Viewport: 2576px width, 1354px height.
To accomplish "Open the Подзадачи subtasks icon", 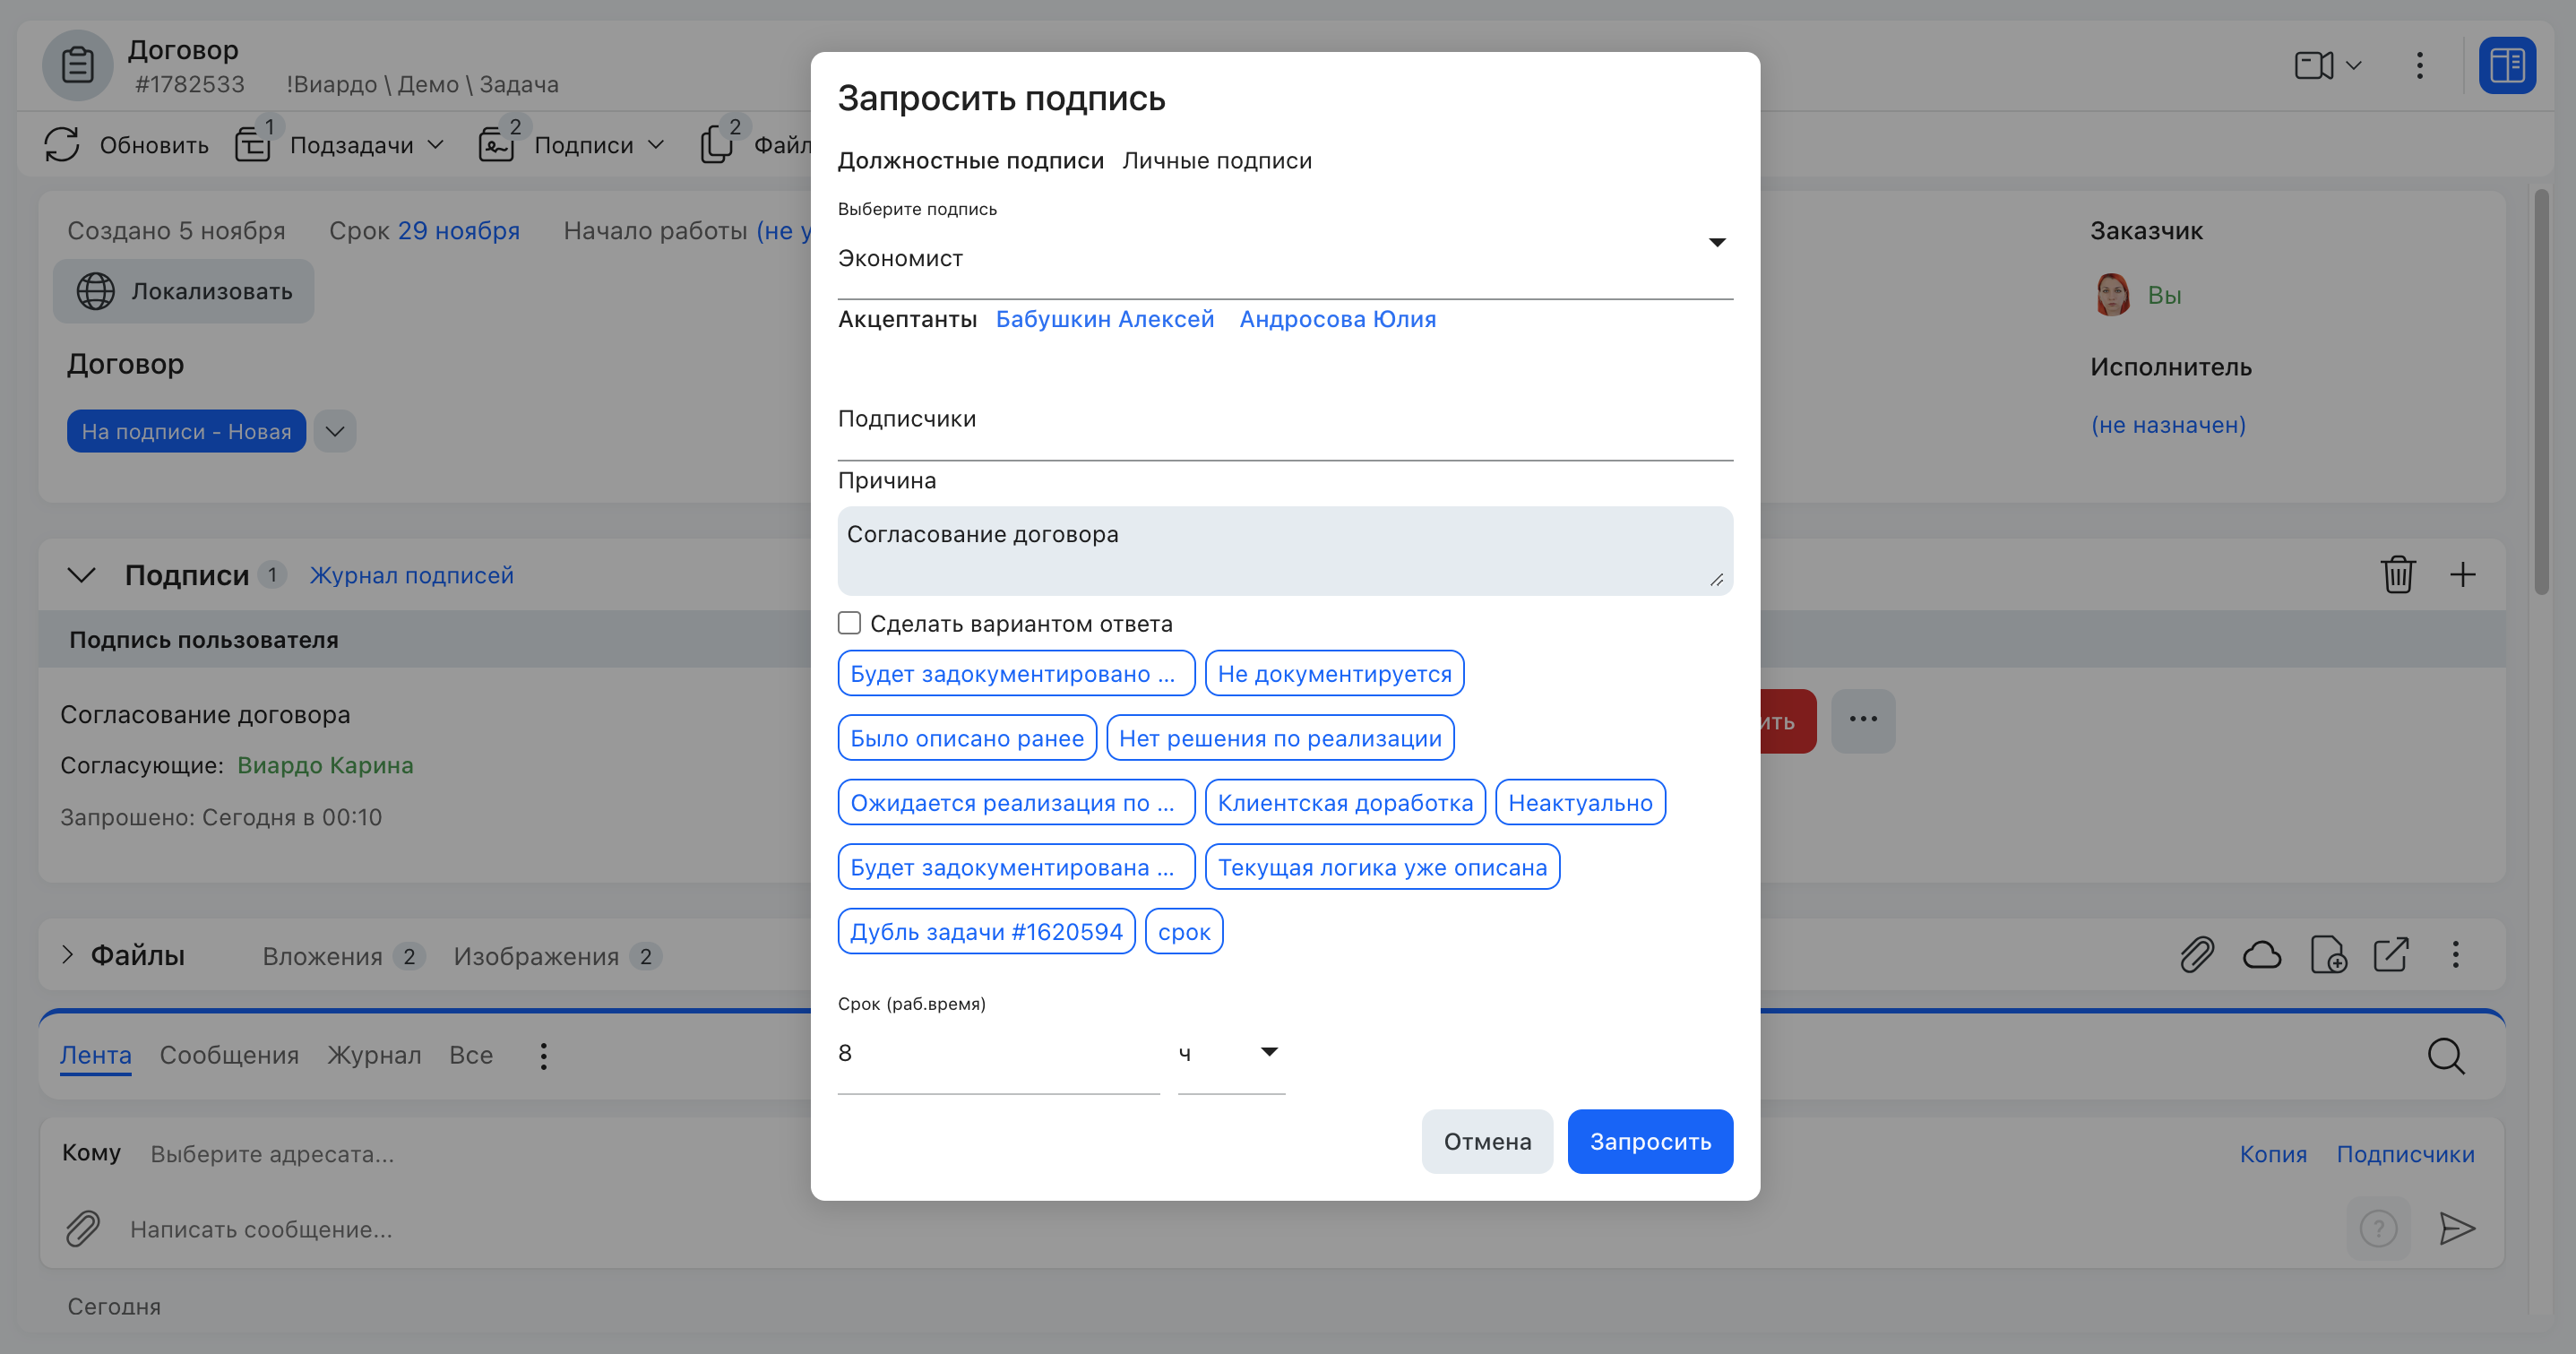I will pyautogui.click(x=254, y=145).
